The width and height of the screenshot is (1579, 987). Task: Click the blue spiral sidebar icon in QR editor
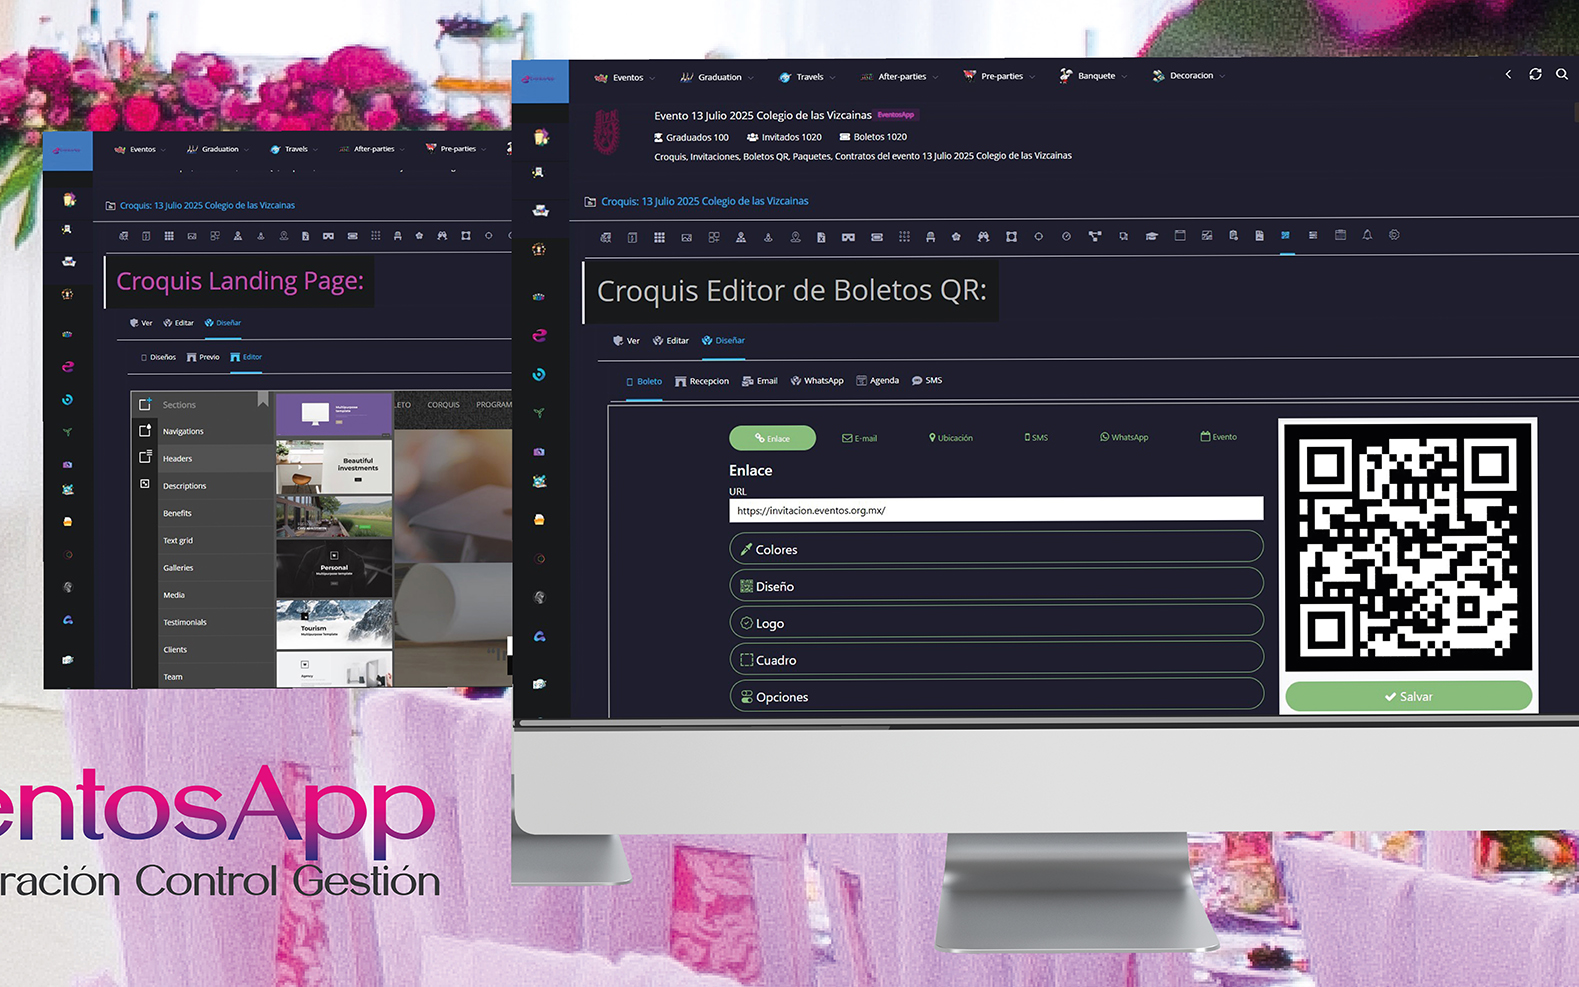click(x=540, y=374)
